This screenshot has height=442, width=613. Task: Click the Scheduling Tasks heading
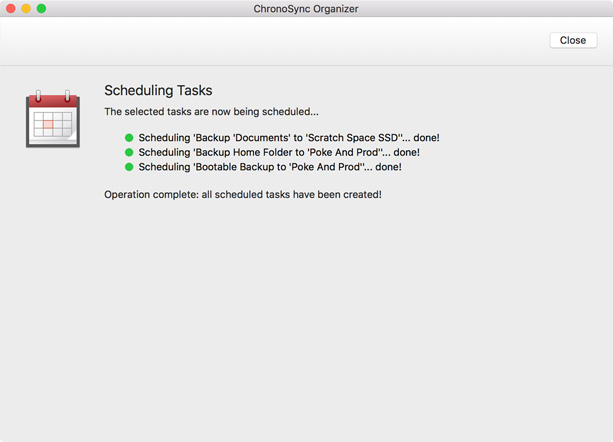coord(158,90)
